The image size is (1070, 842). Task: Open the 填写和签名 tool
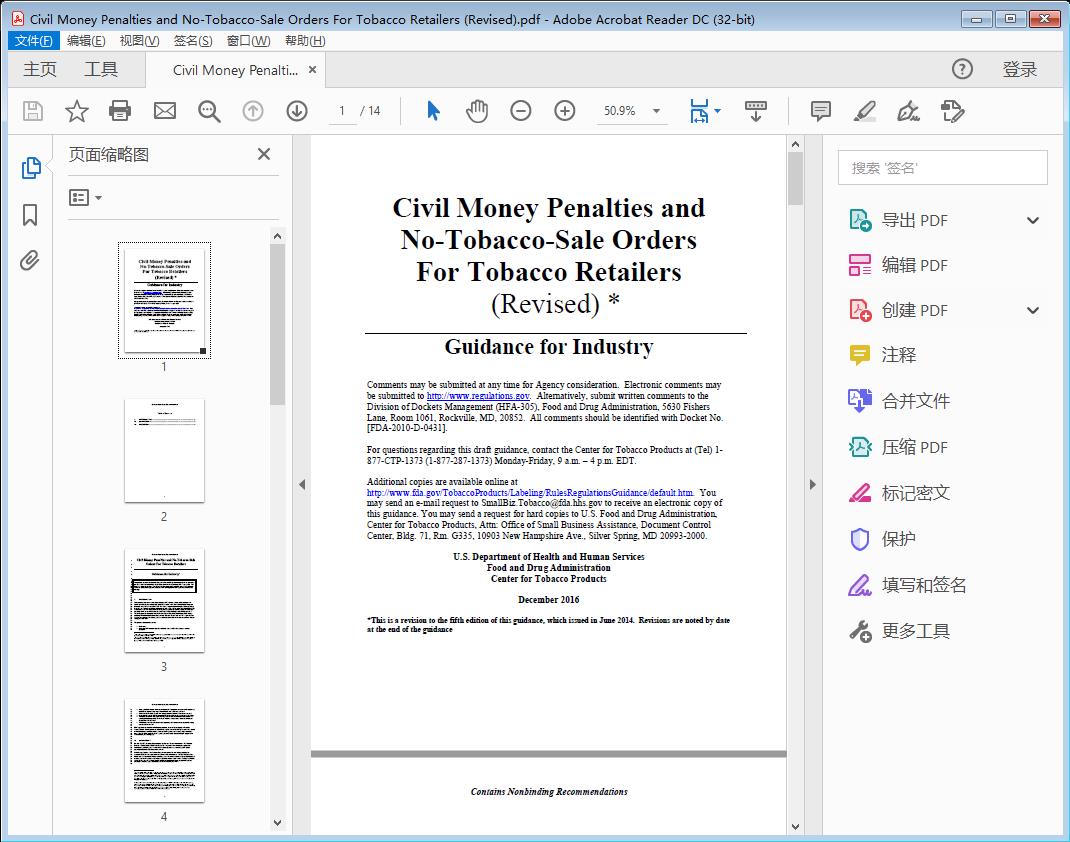pyautogui.click(x=925, y=585)
